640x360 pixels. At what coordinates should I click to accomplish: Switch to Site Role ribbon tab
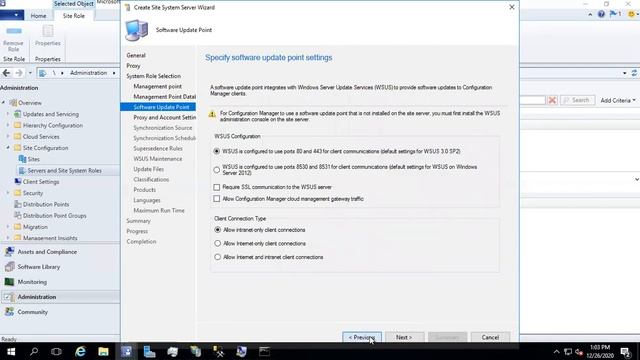click(x=73, y=16)
